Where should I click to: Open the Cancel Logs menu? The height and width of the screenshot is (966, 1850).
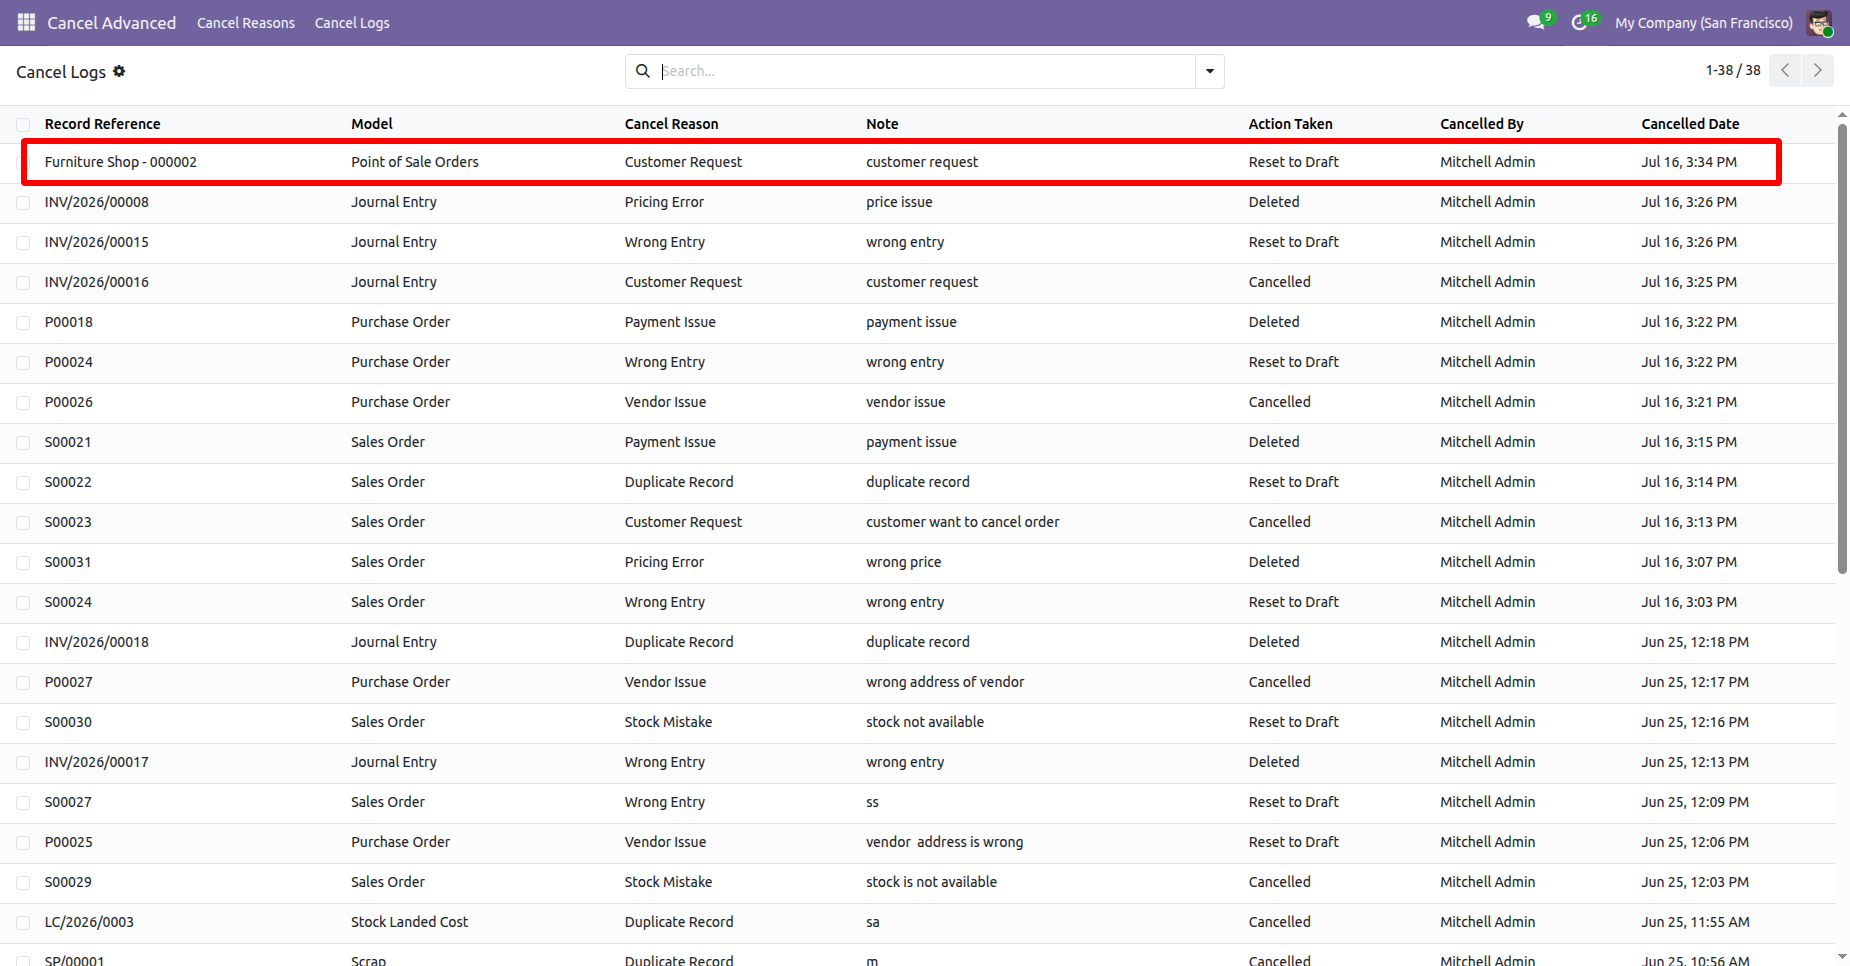(x=352, y=22)
